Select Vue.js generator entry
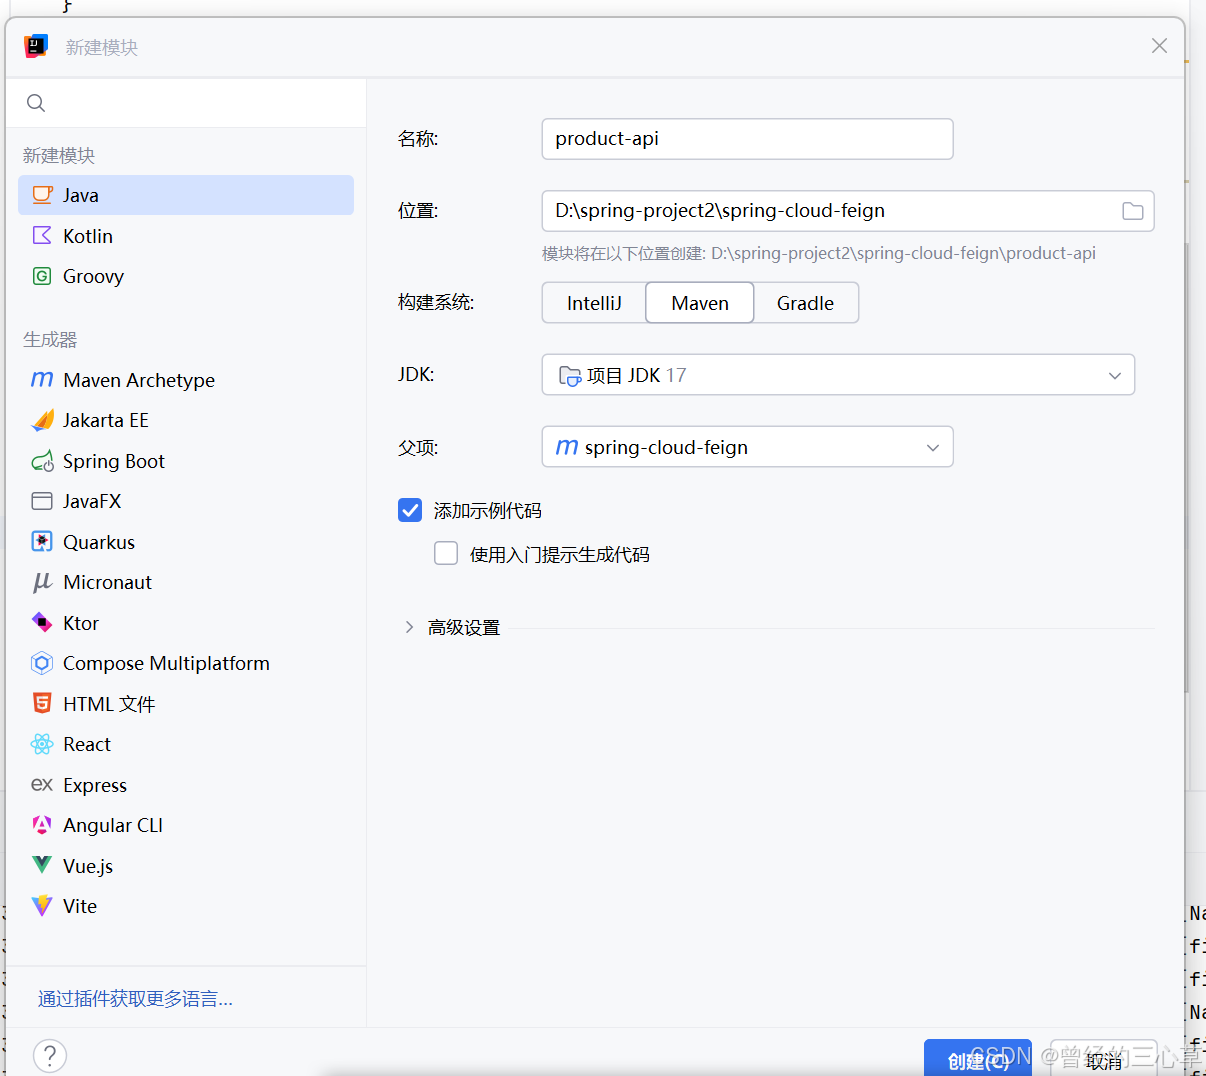 coord(186,866)
